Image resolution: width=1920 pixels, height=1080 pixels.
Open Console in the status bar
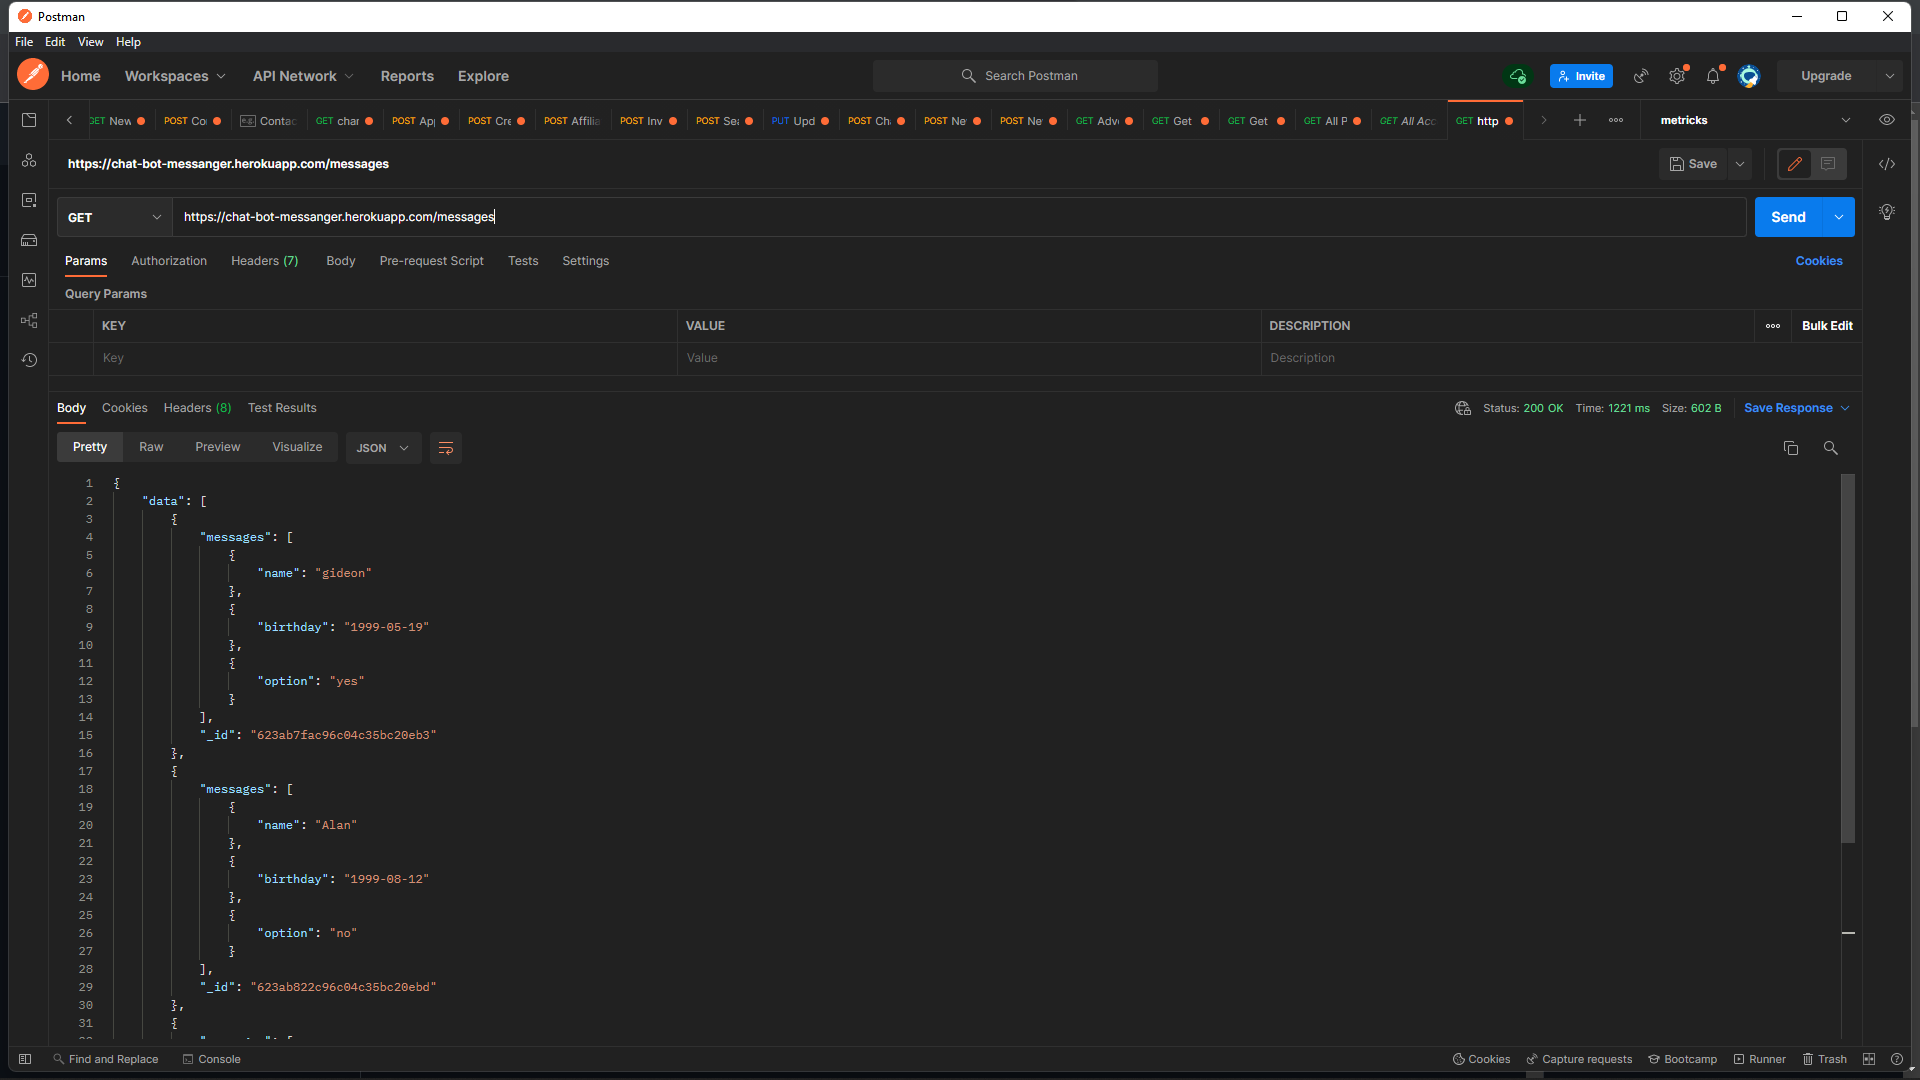pyautogui.click(x=212, y=1059)
